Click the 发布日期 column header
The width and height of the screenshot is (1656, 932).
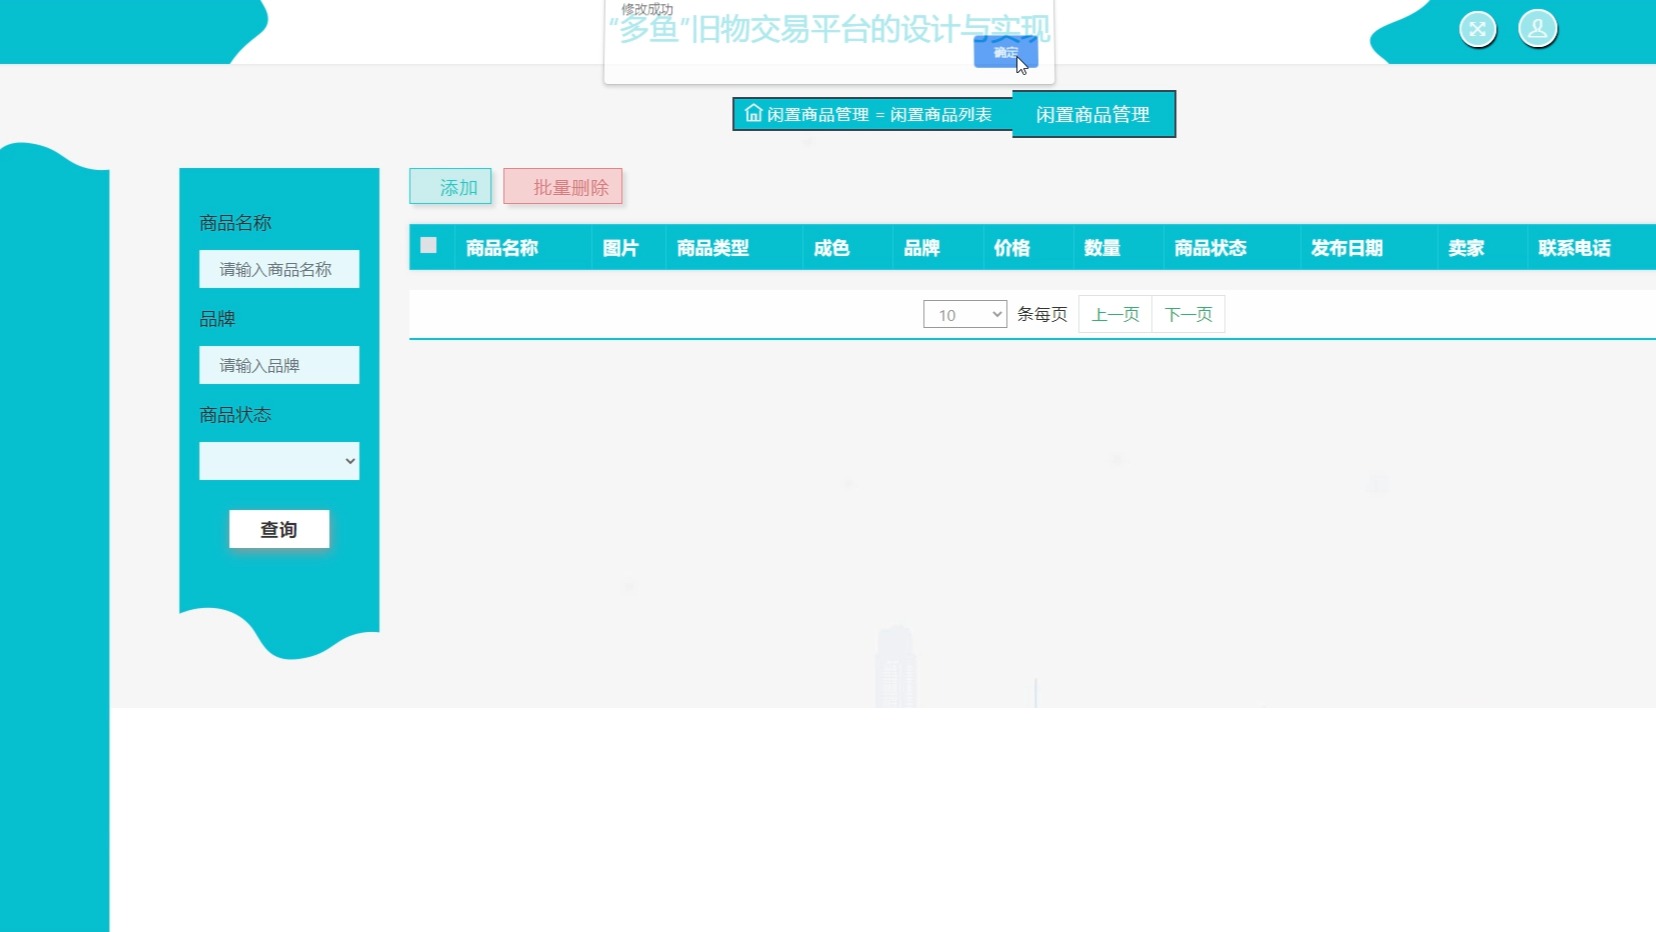(x=1347, y=248)
